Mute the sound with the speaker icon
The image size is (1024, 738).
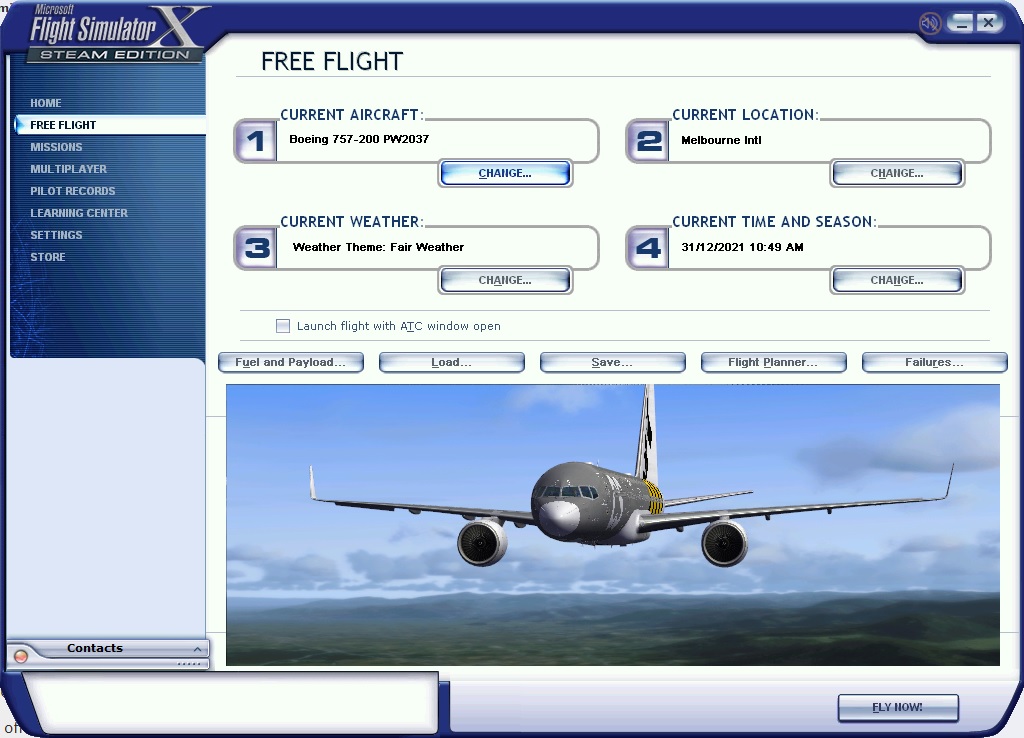(929, 22)
